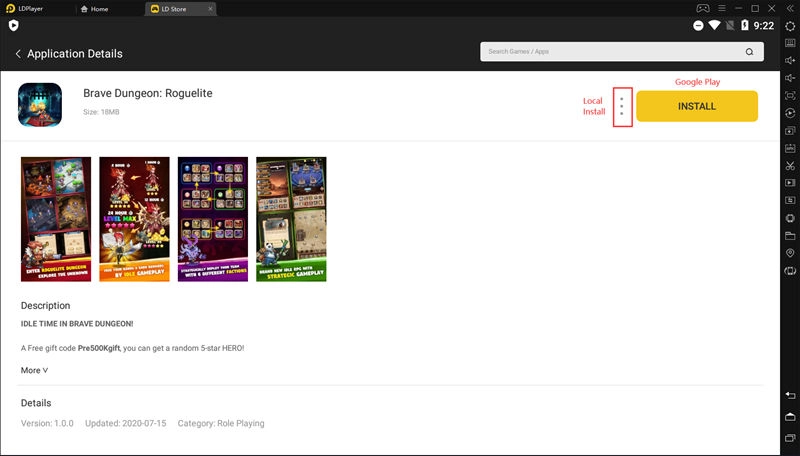Take a screenshot with scissors icon
Image resolution: width=800 pixels, height=456 pixels.
pyautogui.click(x=790, y=166)
